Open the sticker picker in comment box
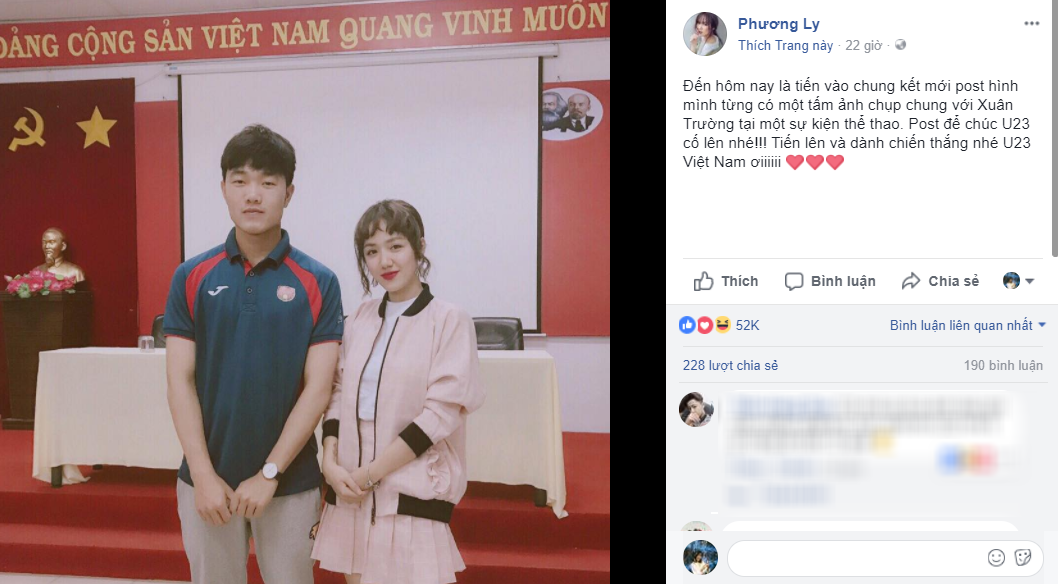This screenshot has width=1058, height=584. [1023, 558]
